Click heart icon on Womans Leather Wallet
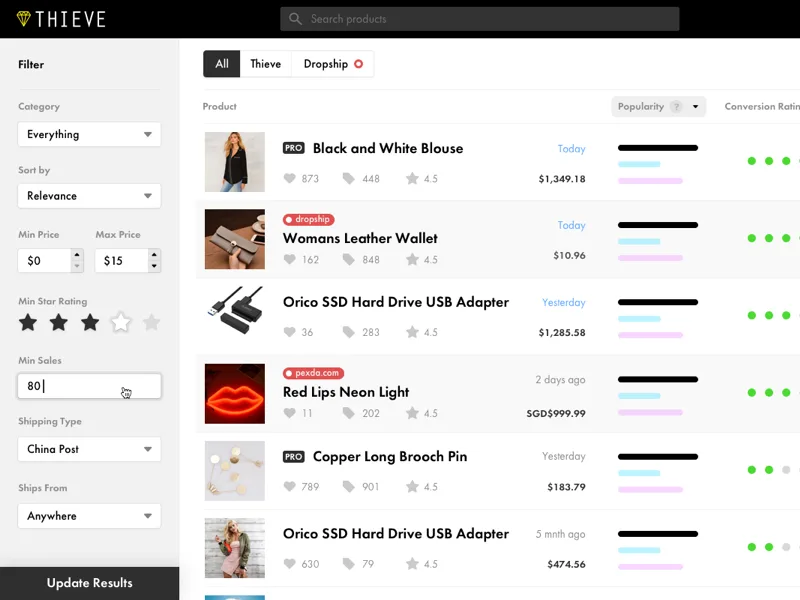The width and height of the screenshot is (800, 600). pos(289,260)
